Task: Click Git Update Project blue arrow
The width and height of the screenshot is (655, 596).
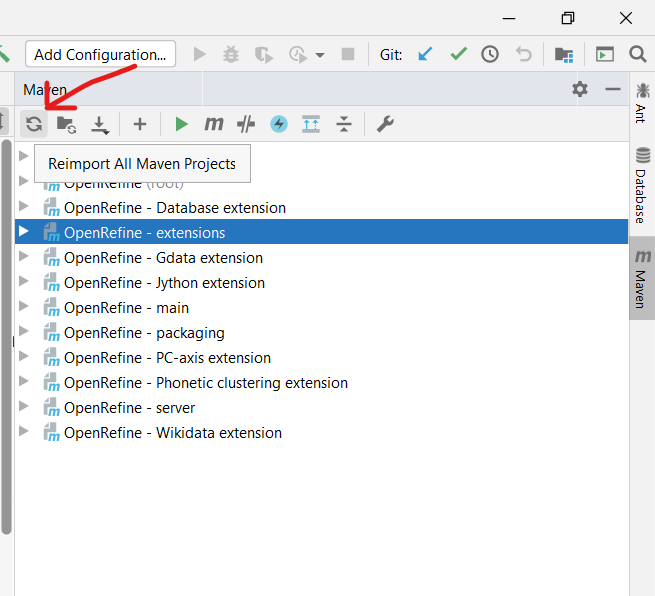Action: (425, 54)
